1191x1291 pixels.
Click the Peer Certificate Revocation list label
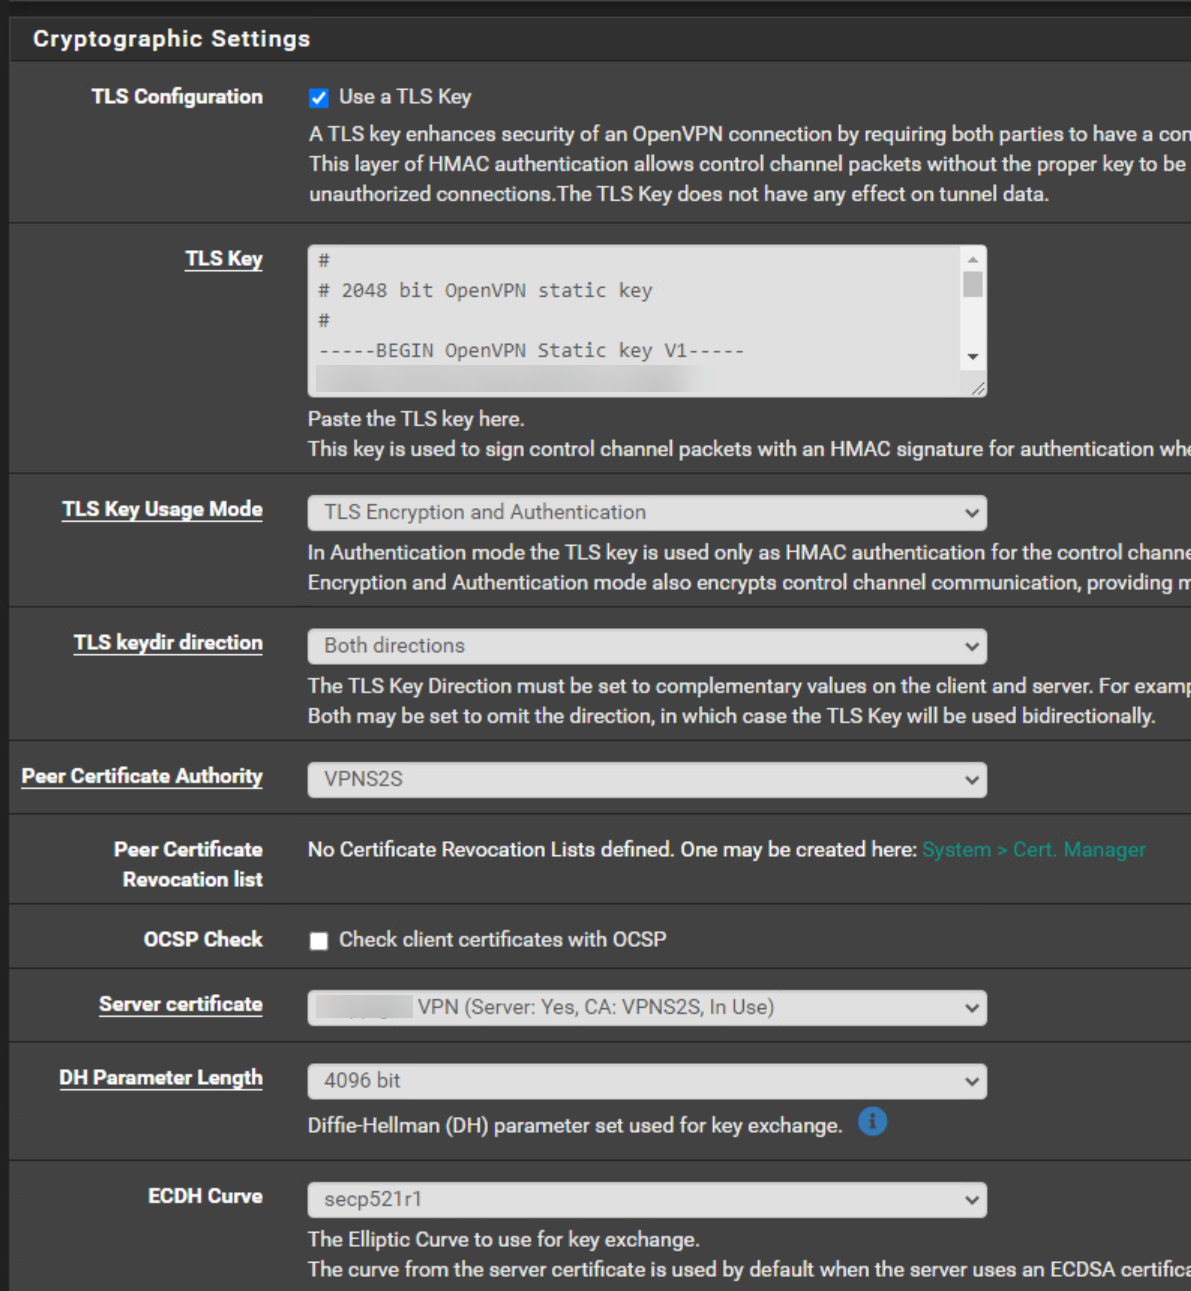[188, 864]
